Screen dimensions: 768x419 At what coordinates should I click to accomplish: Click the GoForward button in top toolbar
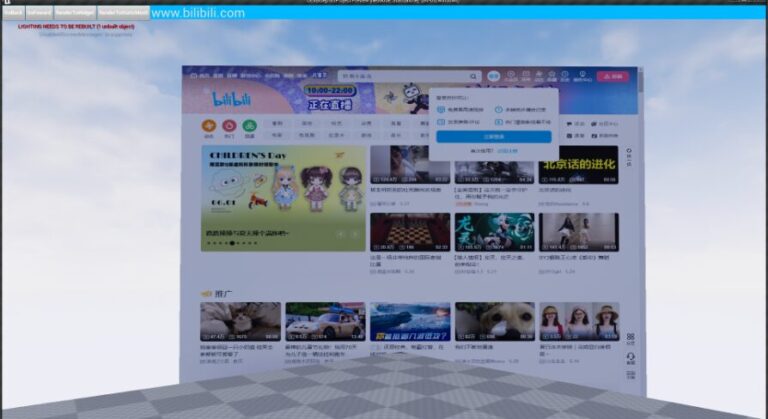39,13
